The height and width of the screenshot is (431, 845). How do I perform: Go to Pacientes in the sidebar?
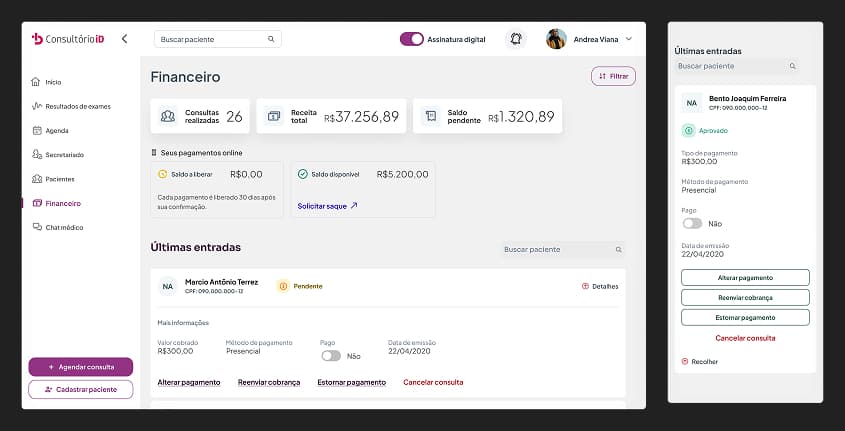[59, 179]
